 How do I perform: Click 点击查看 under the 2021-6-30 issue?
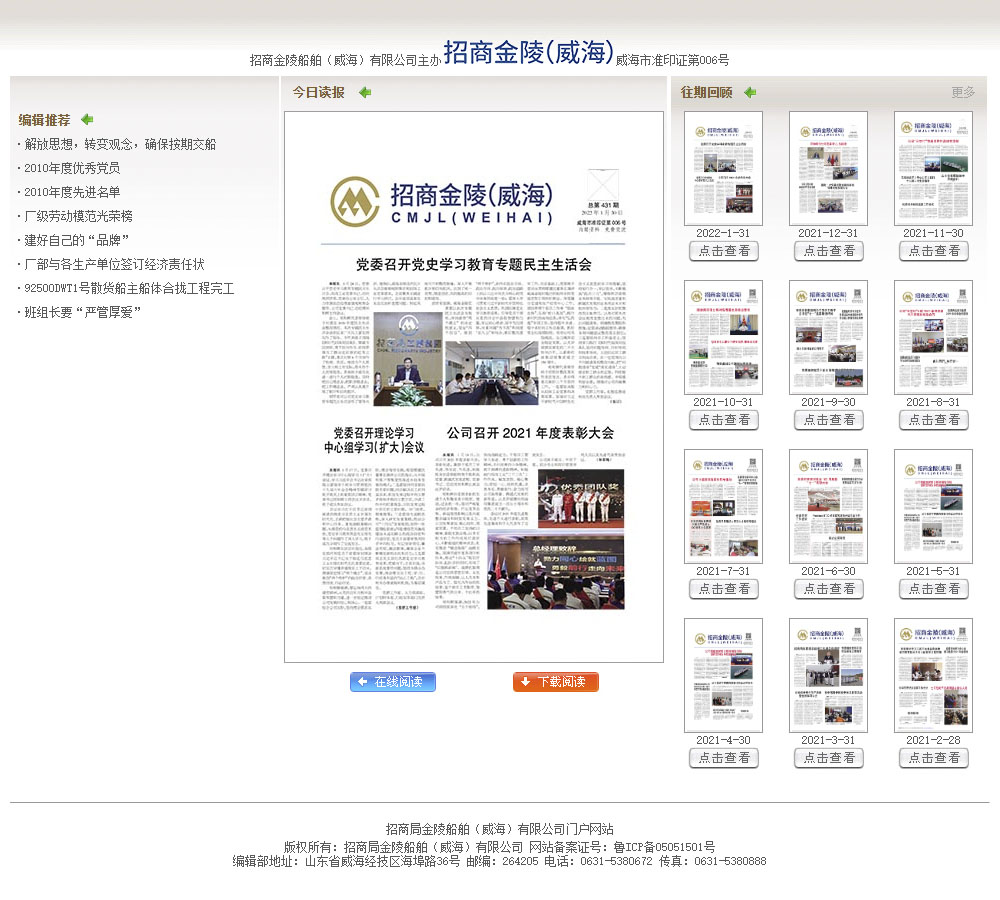tap(829, 589)
